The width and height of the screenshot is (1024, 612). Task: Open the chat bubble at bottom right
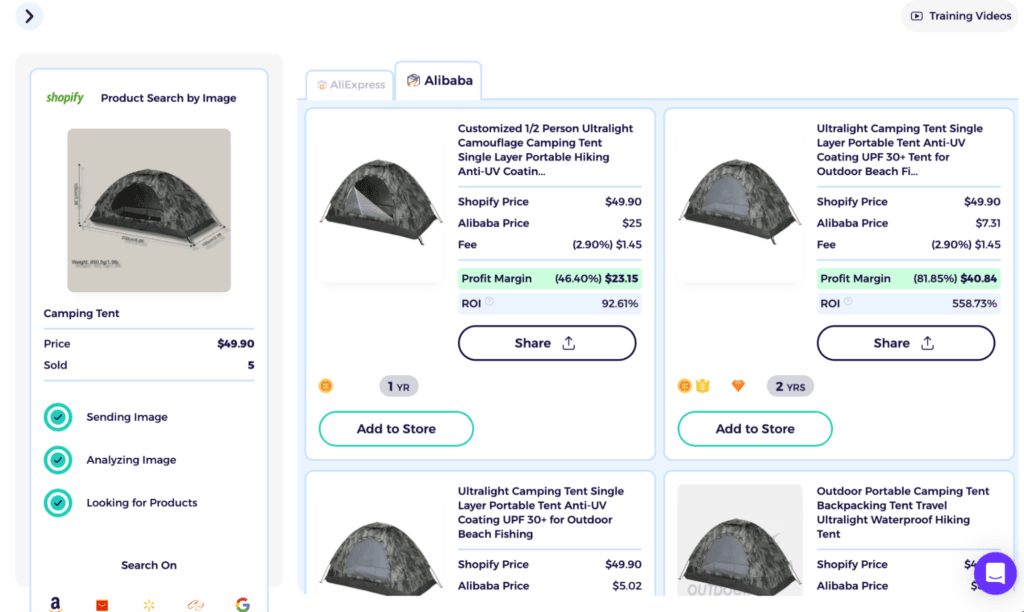(x=994, y=573)
